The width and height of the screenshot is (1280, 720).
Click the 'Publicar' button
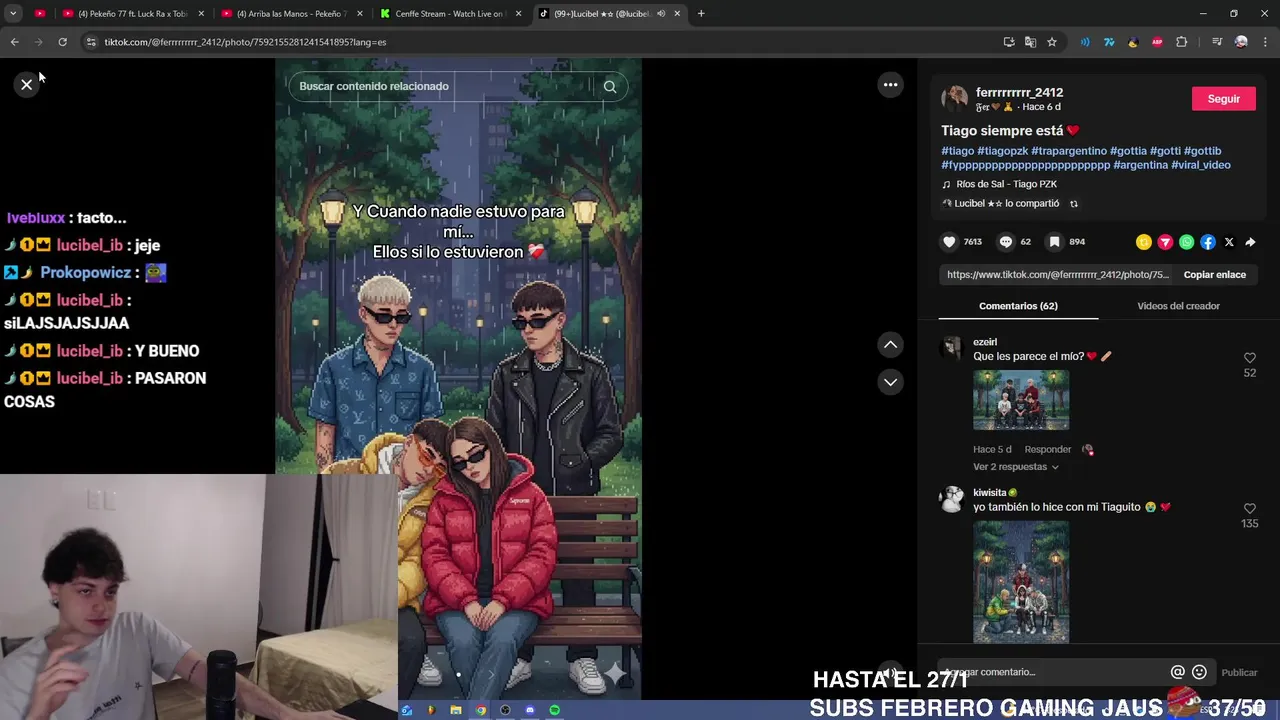pos(1239,673)
